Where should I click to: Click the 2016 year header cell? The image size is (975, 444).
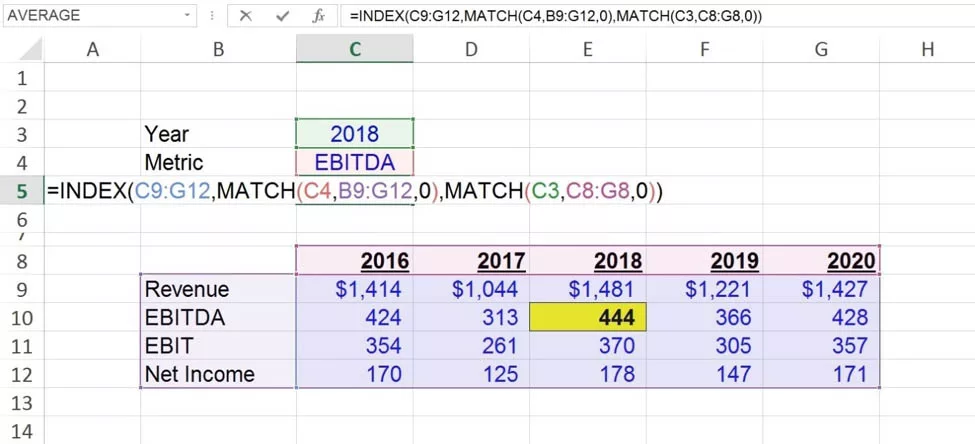point(355,261)
